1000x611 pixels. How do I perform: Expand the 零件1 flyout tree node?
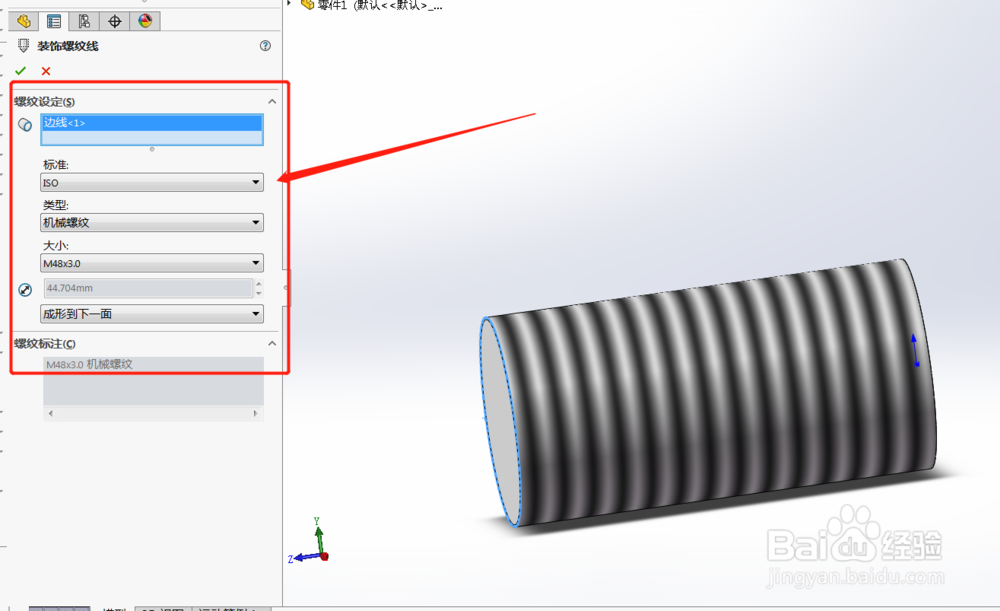pos(288,3)
